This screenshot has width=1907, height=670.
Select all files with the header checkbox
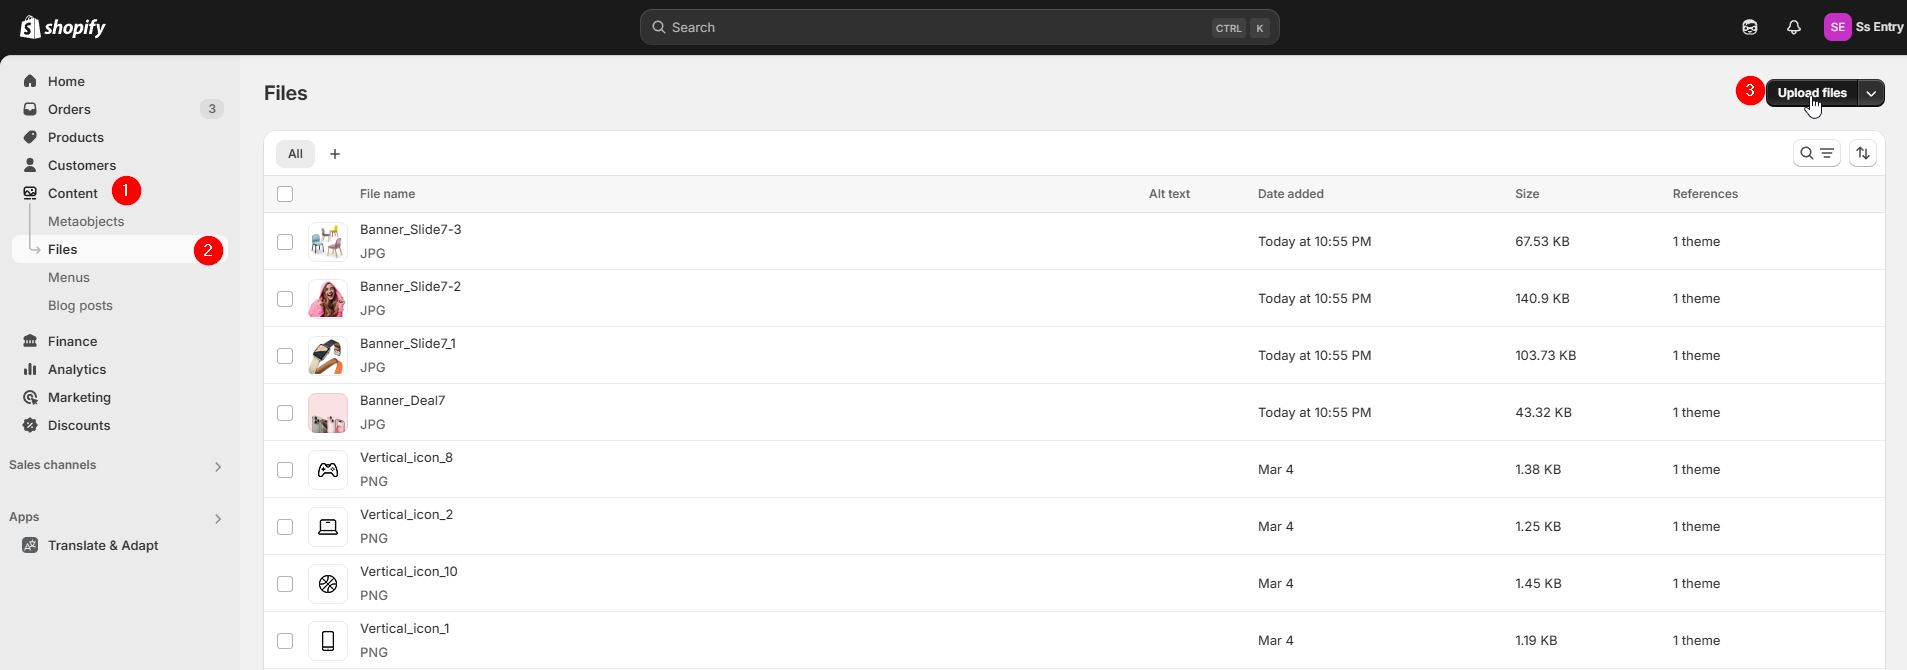tap(286, 194)
